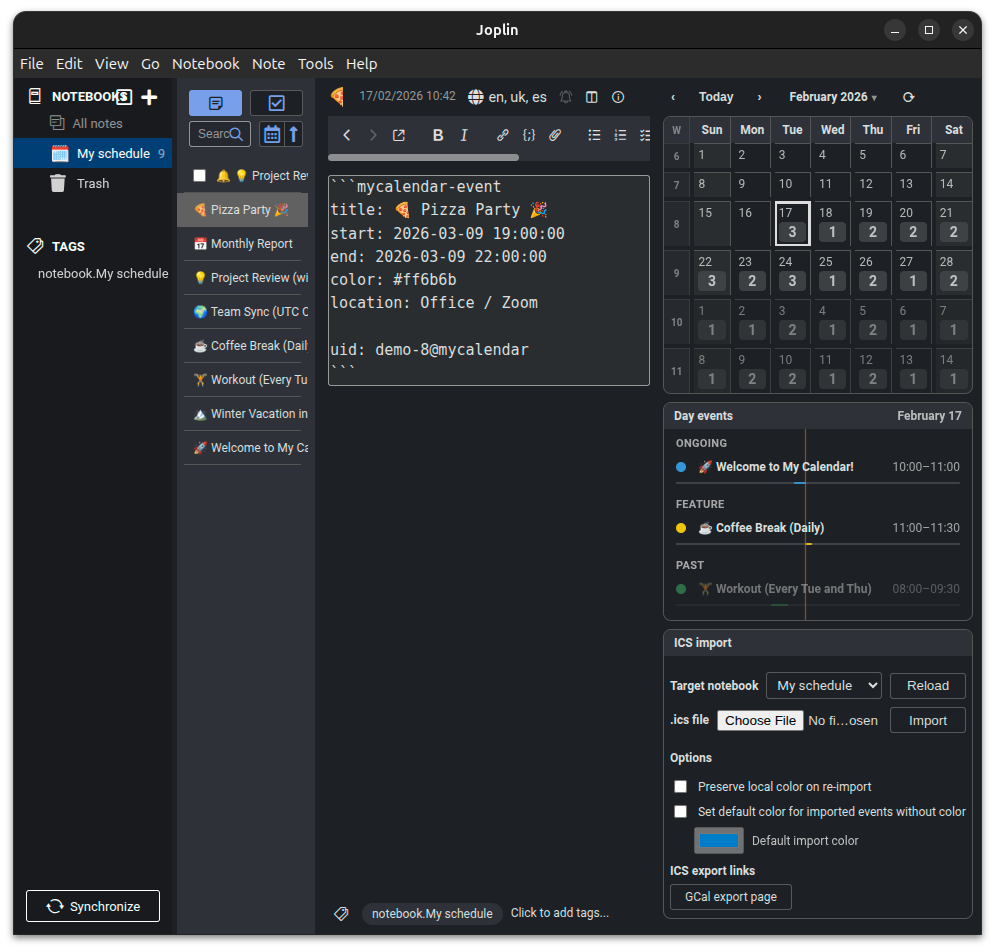Enable Preserve local color on re-import
Image resolution: width=995 pixels, height=951 pixels.
680,787
